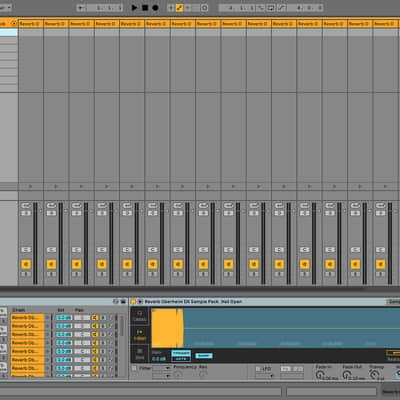Enable the LFO checkbox in Simpler
400x400 pixels.
coord(258,369)
